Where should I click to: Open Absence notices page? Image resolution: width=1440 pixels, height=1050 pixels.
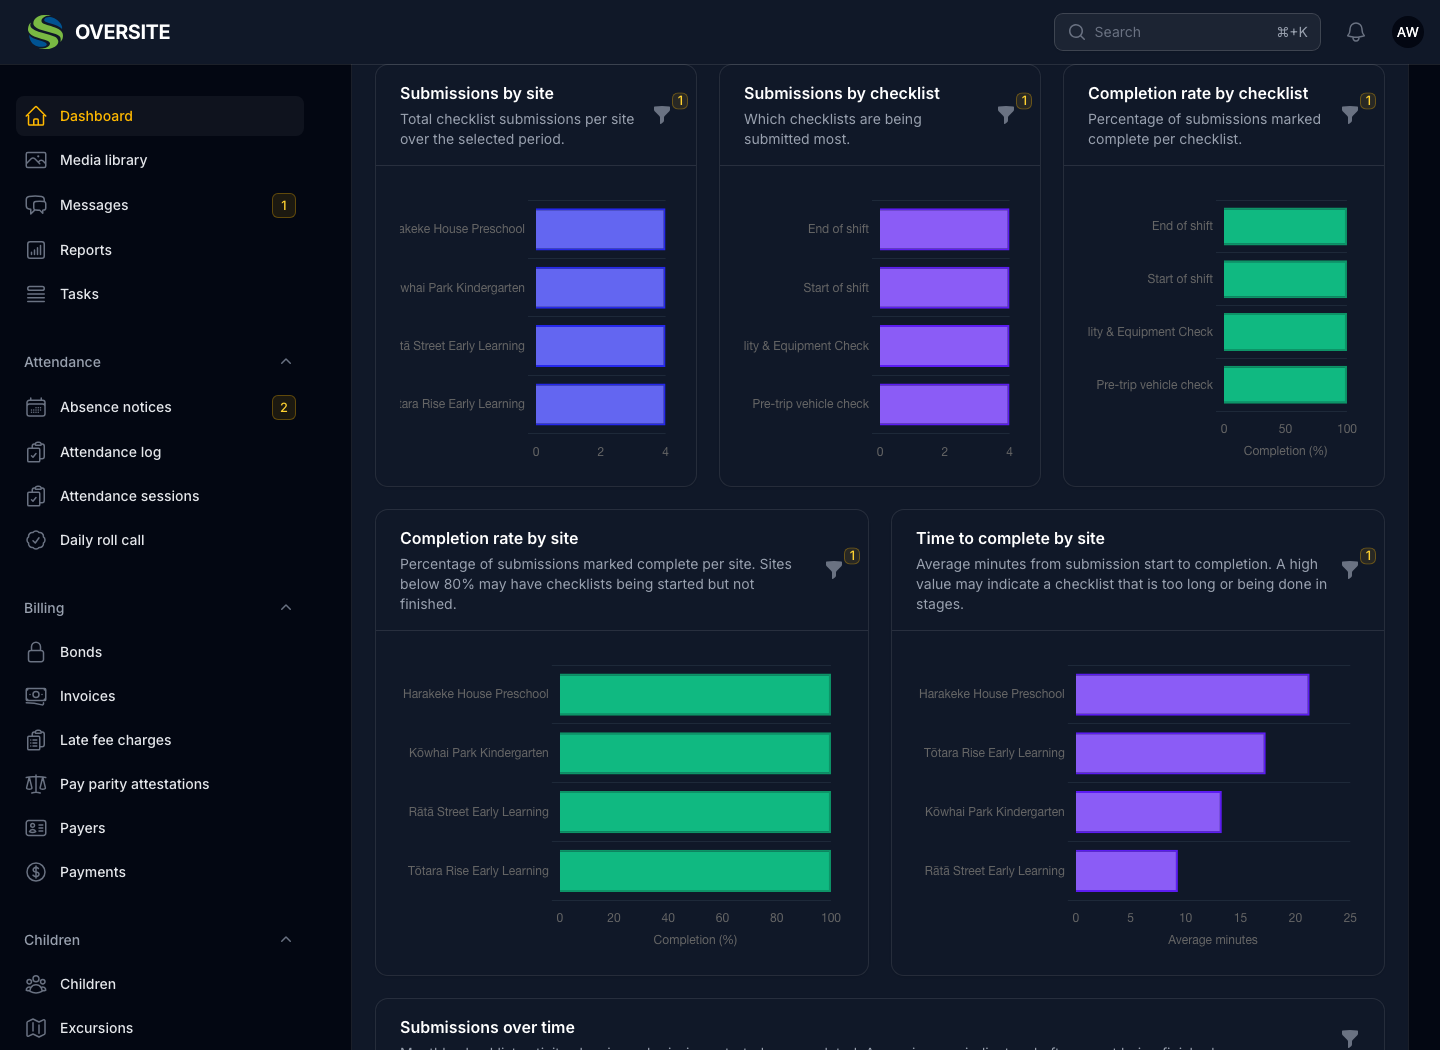coord(160,407)
